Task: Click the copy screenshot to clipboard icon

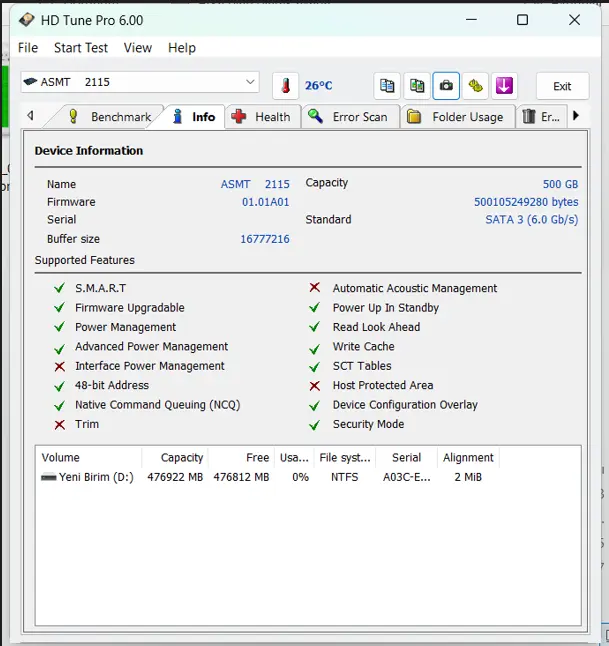Action: click(417, 86)
